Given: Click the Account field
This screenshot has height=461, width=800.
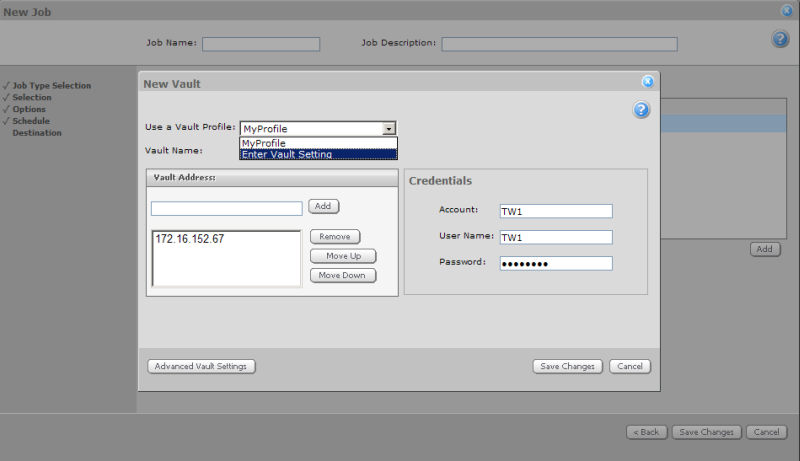Looking at the screenshot, I should pos(555,211).
